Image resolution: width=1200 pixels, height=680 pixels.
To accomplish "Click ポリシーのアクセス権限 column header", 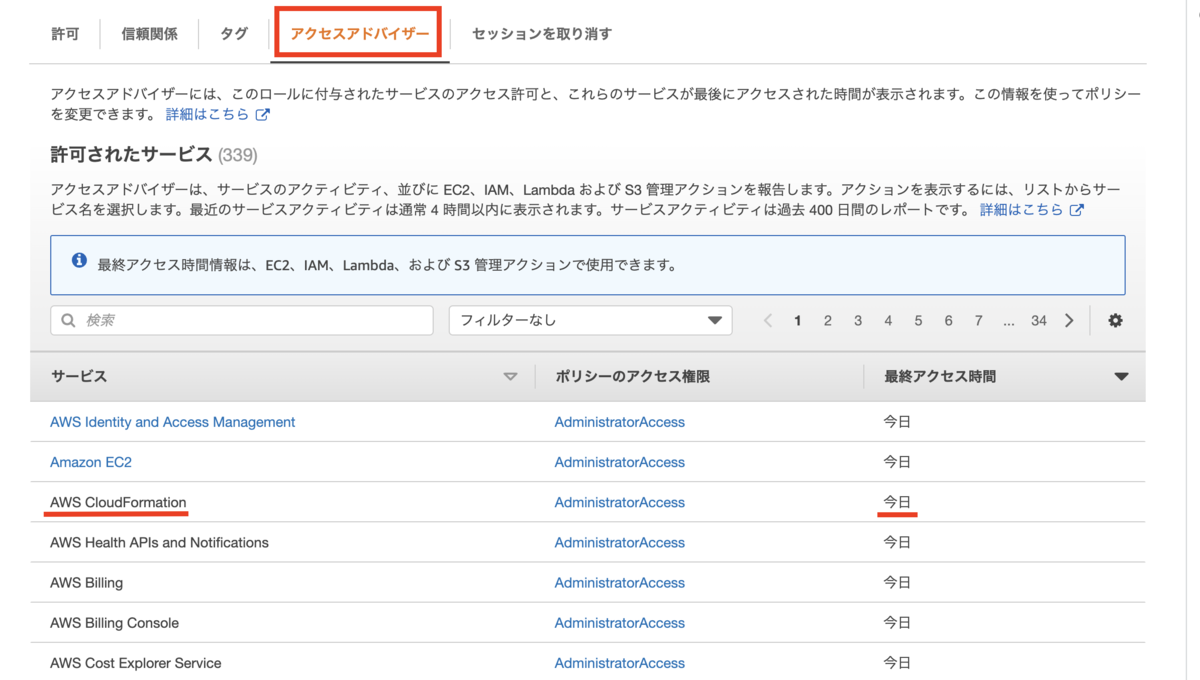I will (x=633, y=377).
